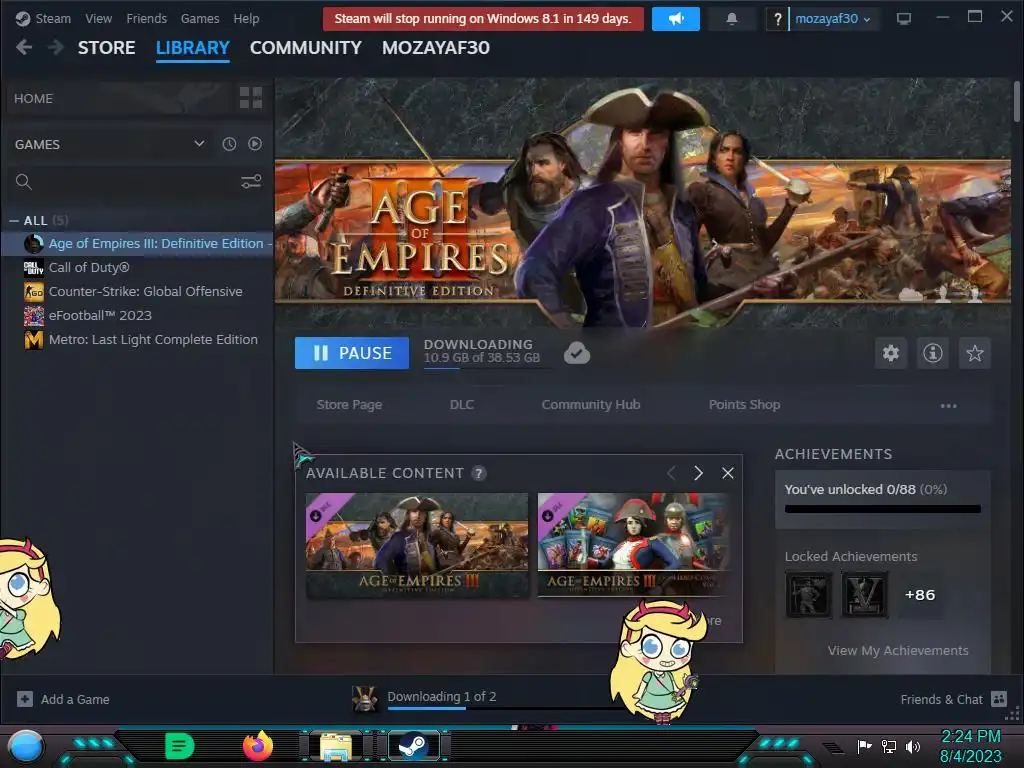
Task: Open the Store Page link
Action: pyautogui.click(x=349, y=405)
